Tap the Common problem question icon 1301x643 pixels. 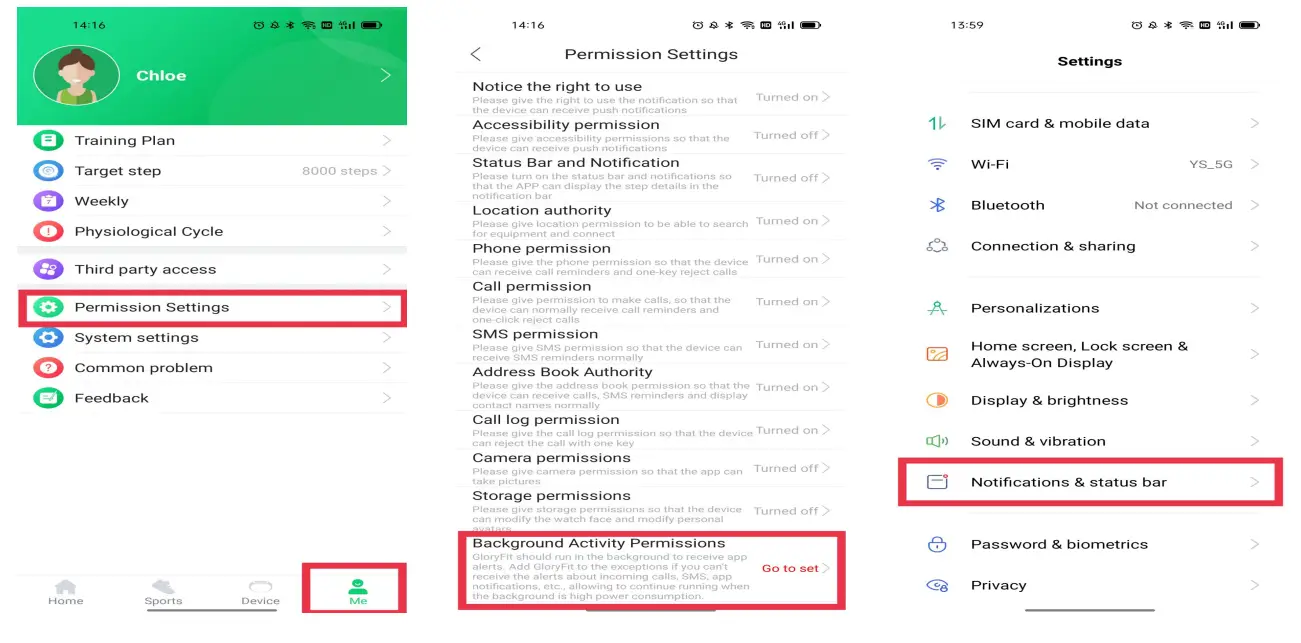[x=48, y=368]
